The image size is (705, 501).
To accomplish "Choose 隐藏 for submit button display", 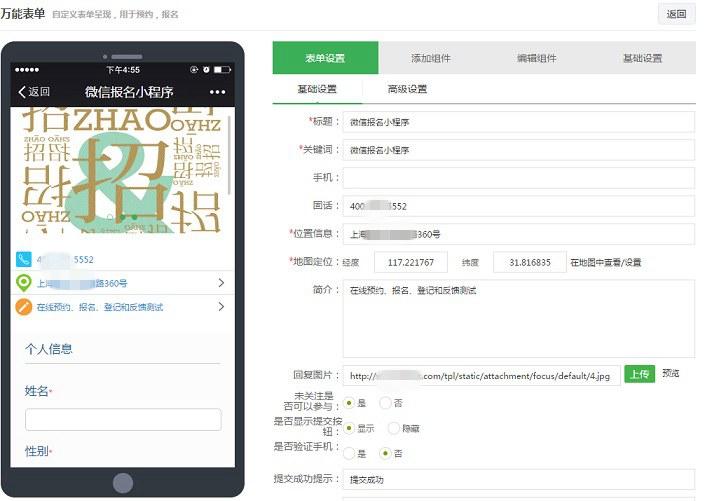I will (x=393, y=428).
